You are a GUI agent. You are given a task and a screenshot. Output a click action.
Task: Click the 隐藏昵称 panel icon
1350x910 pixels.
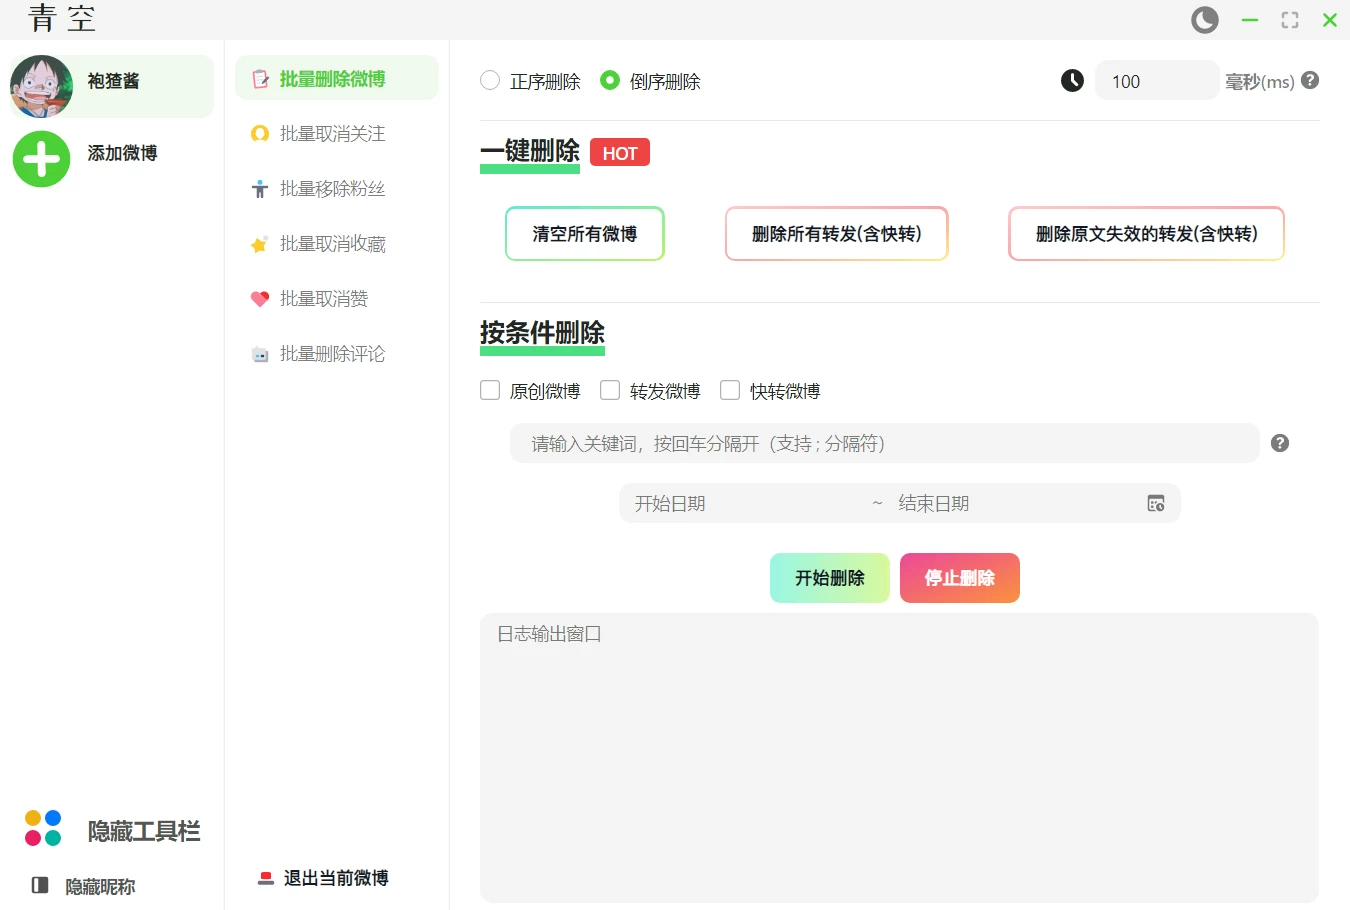coord(40,885)
